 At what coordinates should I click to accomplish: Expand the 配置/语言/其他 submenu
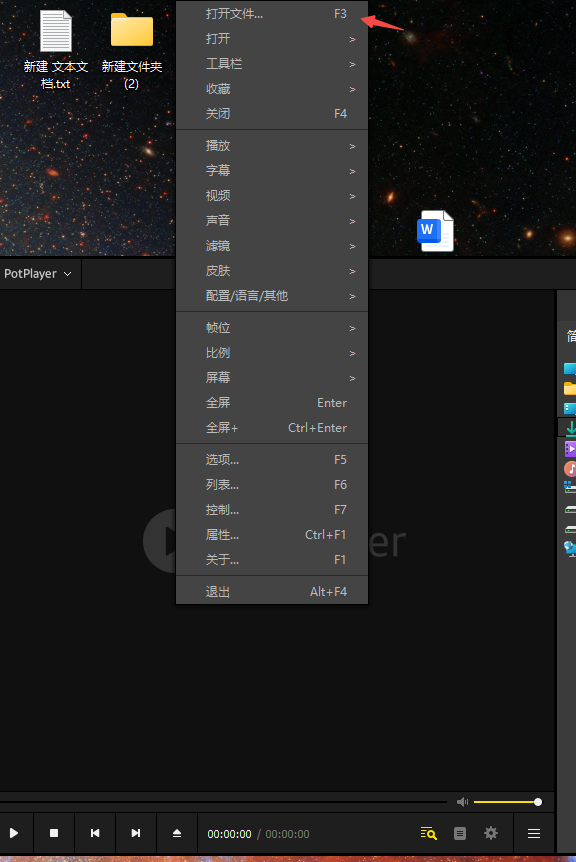click(x=272, y=296)
